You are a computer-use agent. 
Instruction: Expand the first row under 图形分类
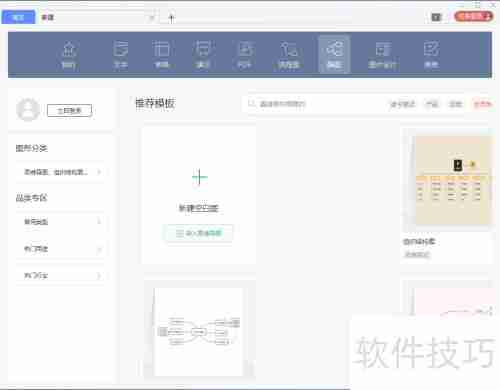(x=61, y=172)
